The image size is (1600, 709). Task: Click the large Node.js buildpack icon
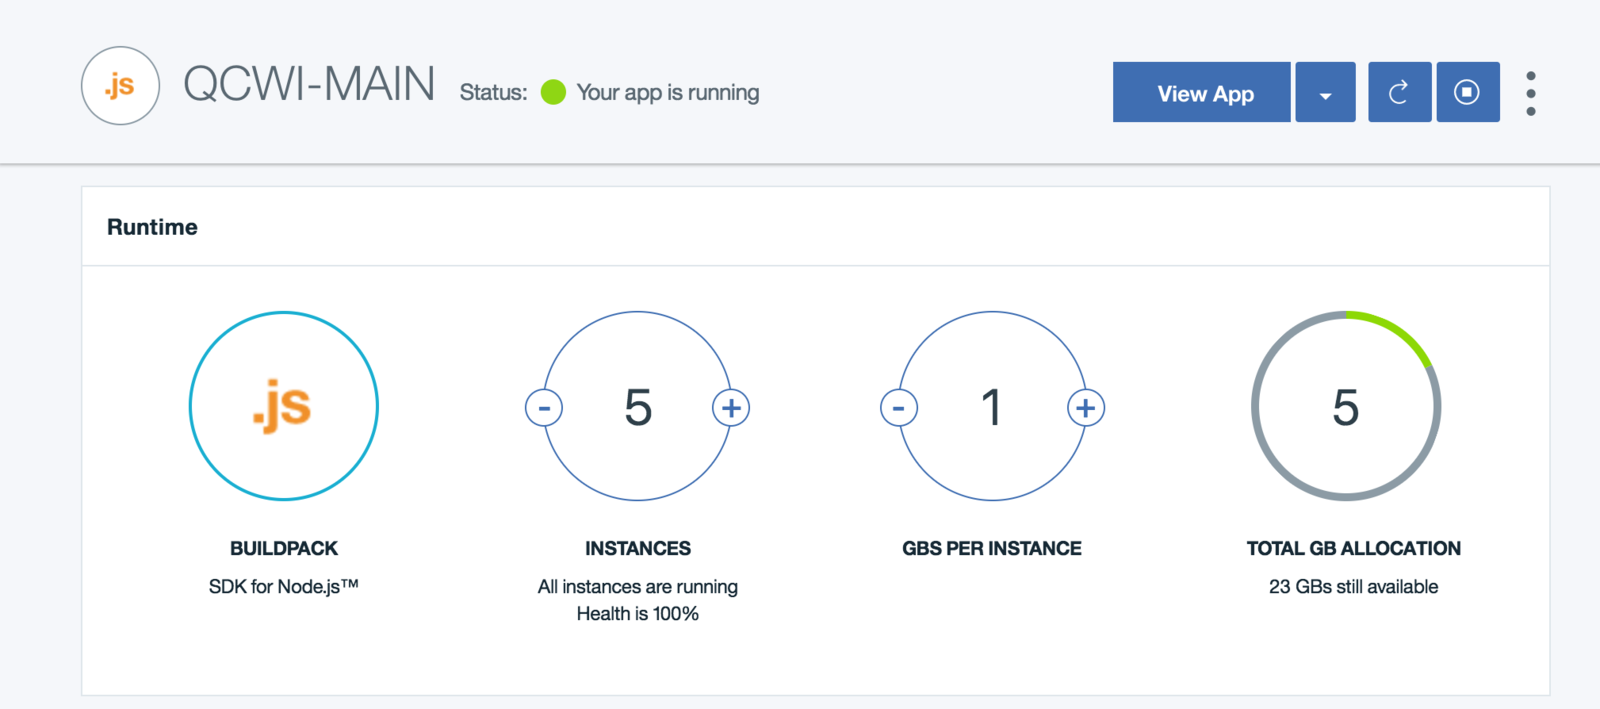tap(284, 406)
